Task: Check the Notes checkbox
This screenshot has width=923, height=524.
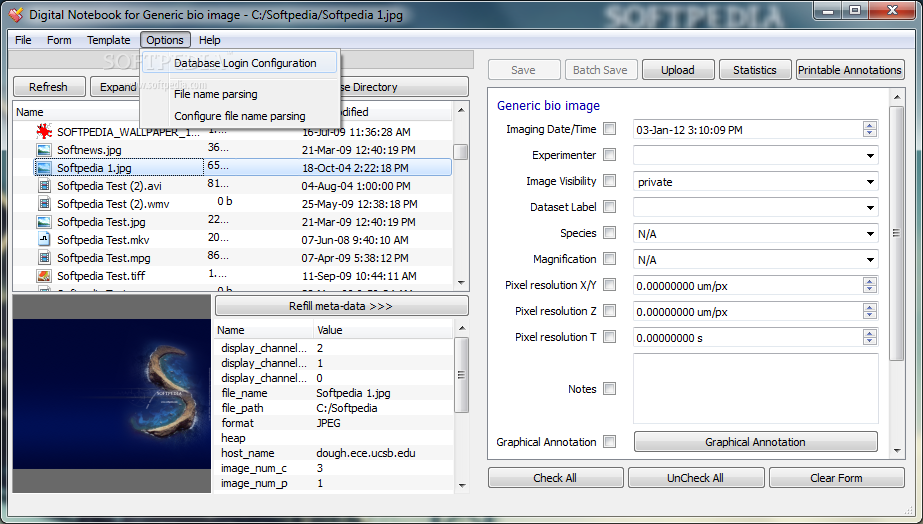Action: coord(610,389)
